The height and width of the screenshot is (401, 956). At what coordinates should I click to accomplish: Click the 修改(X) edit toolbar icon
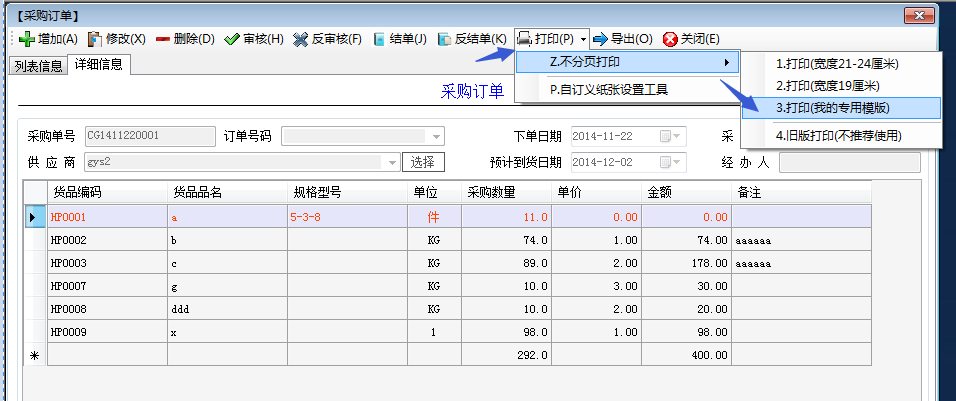(96, 39)
